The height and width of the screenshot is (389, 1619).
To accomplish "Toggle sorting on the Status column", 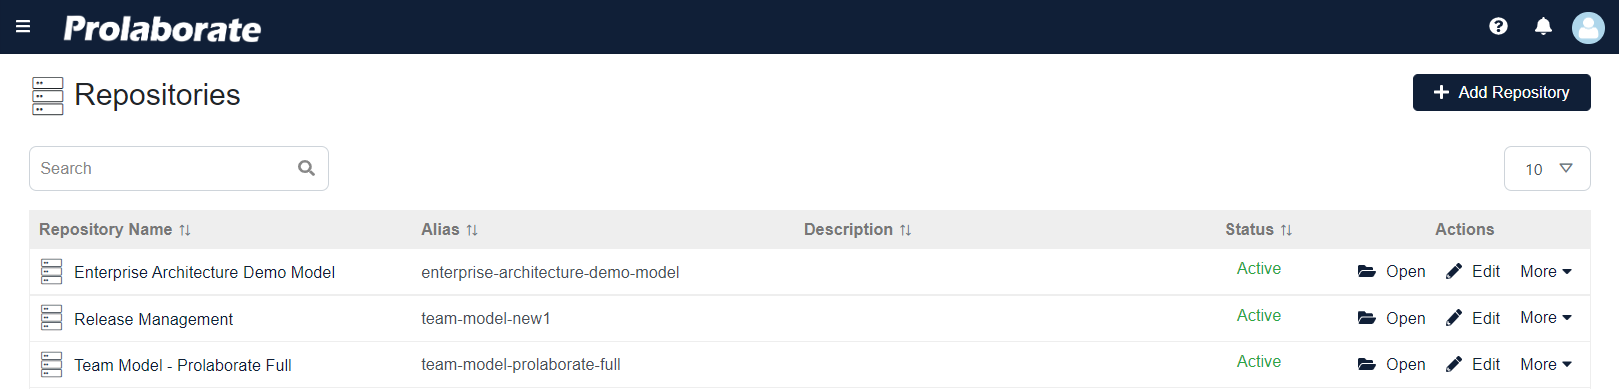I will click(x=1286, y=230).
